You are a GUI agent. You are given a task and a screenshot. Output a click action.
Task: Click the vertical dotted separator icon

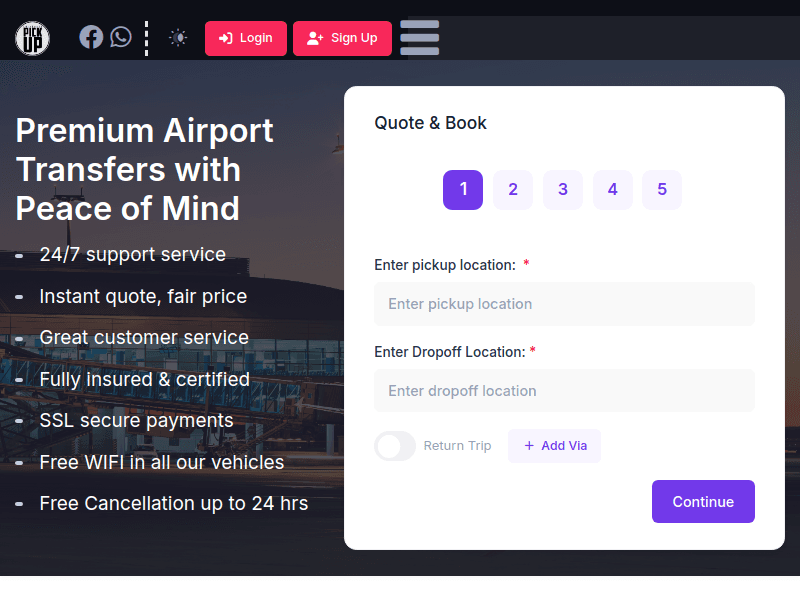pyautogui.click(x=147, y=38)
